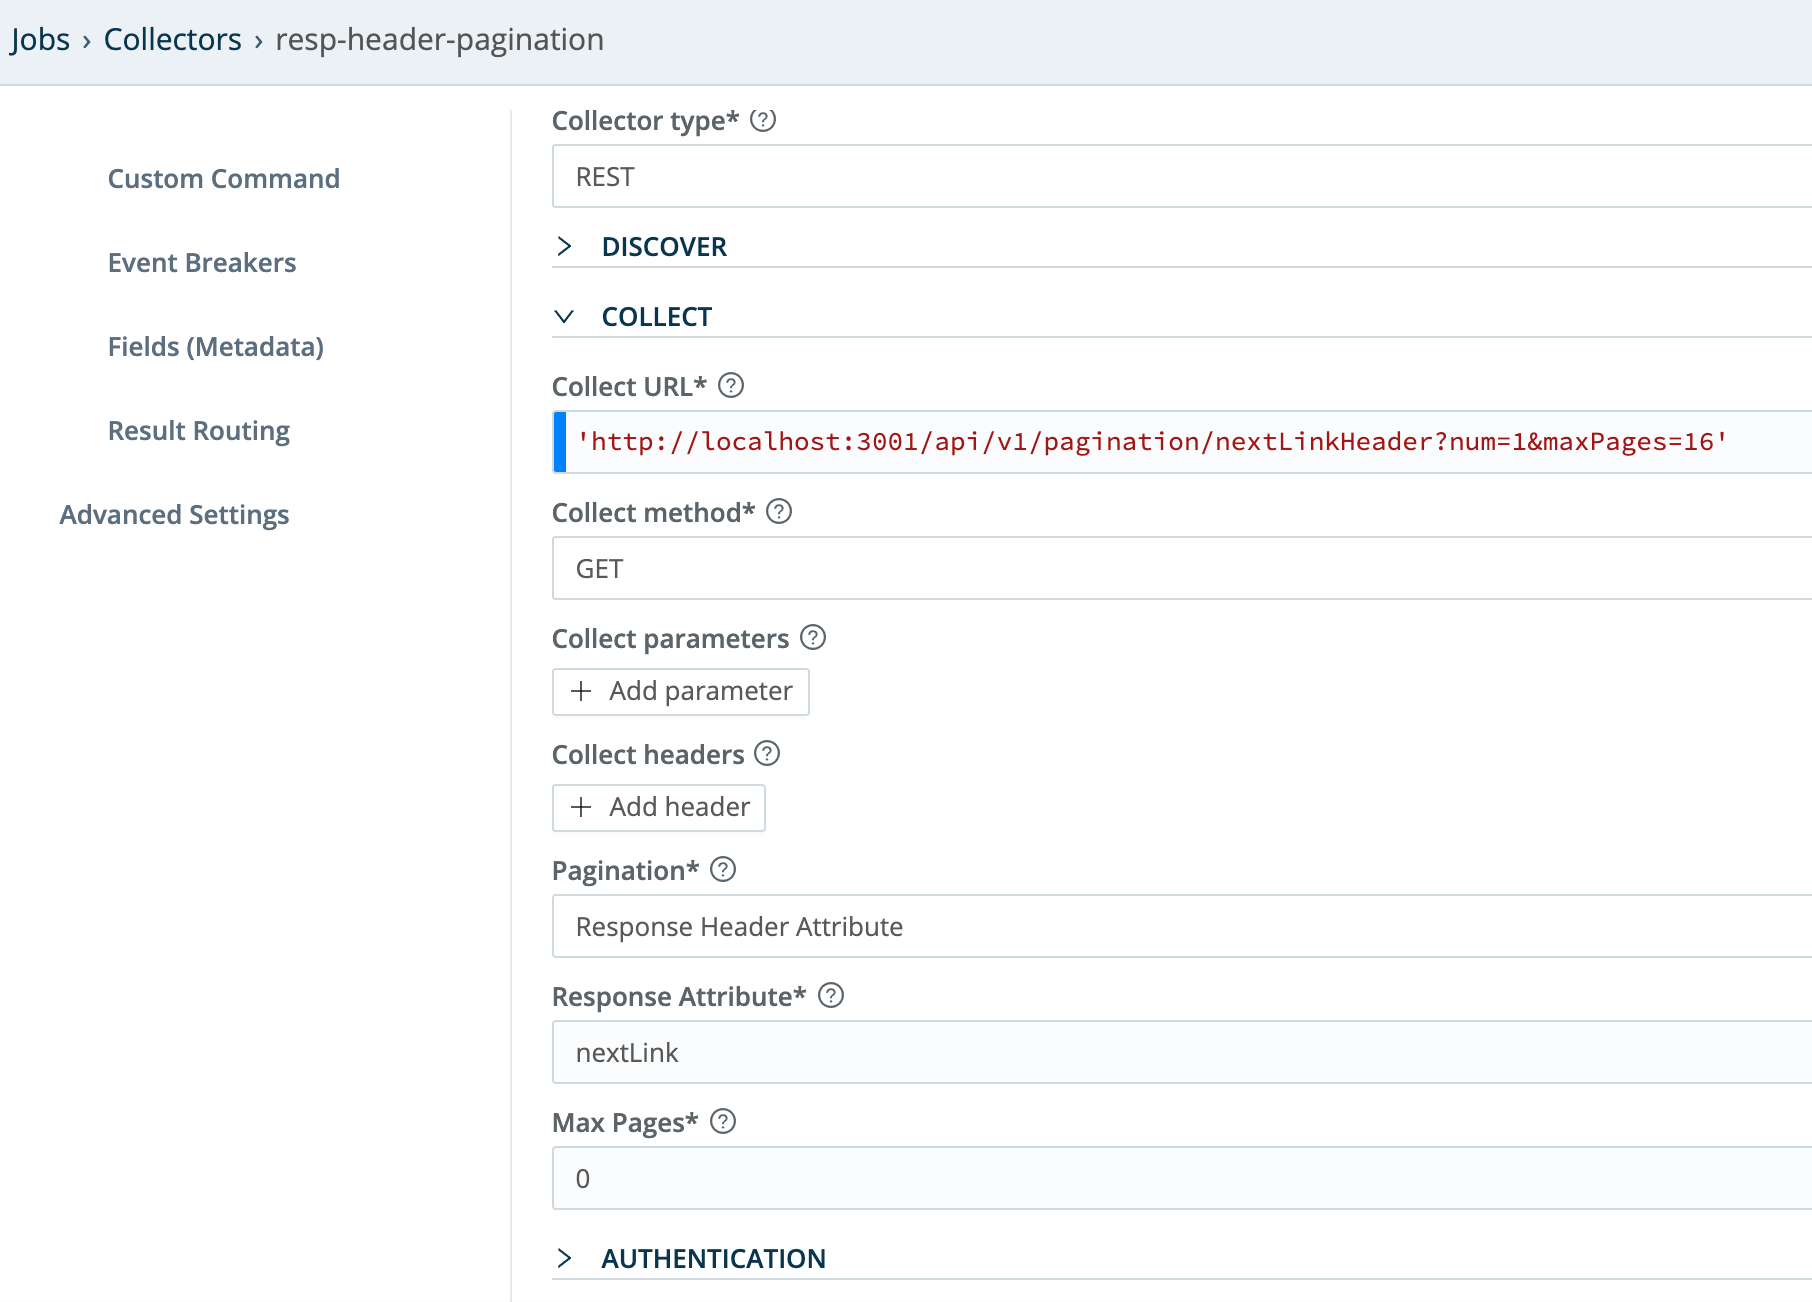Click the Collect parameters help icon

coord(813,637)
